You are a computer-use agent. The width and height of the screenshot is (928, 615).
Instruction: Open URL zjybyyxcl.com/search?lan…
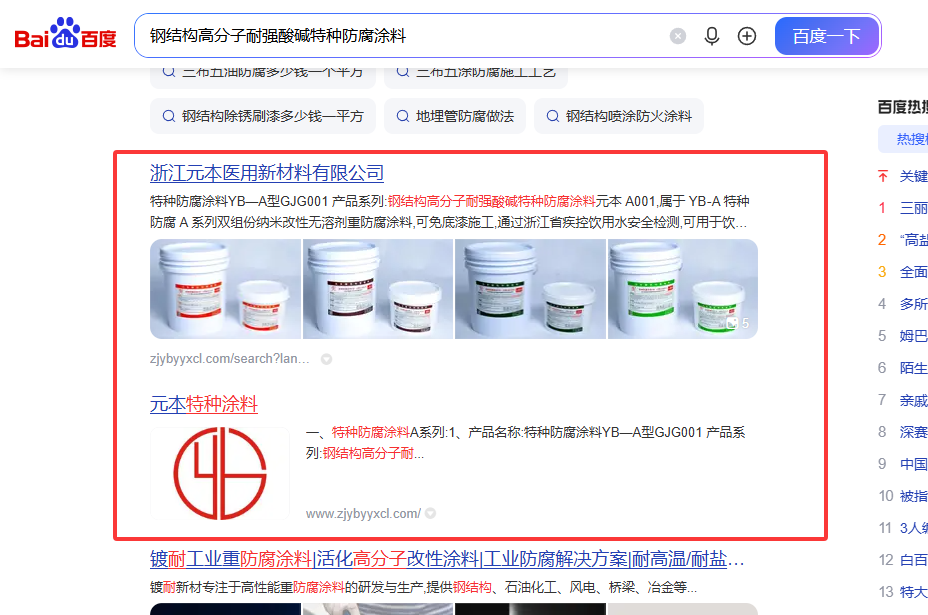click(x=230, y=359)
